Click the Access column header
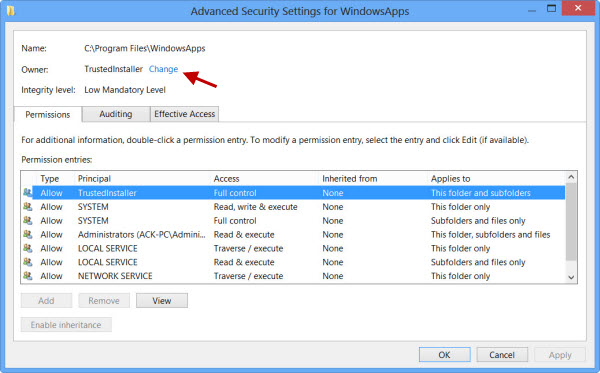Screen dimensions: 600x373 [227, 179]
